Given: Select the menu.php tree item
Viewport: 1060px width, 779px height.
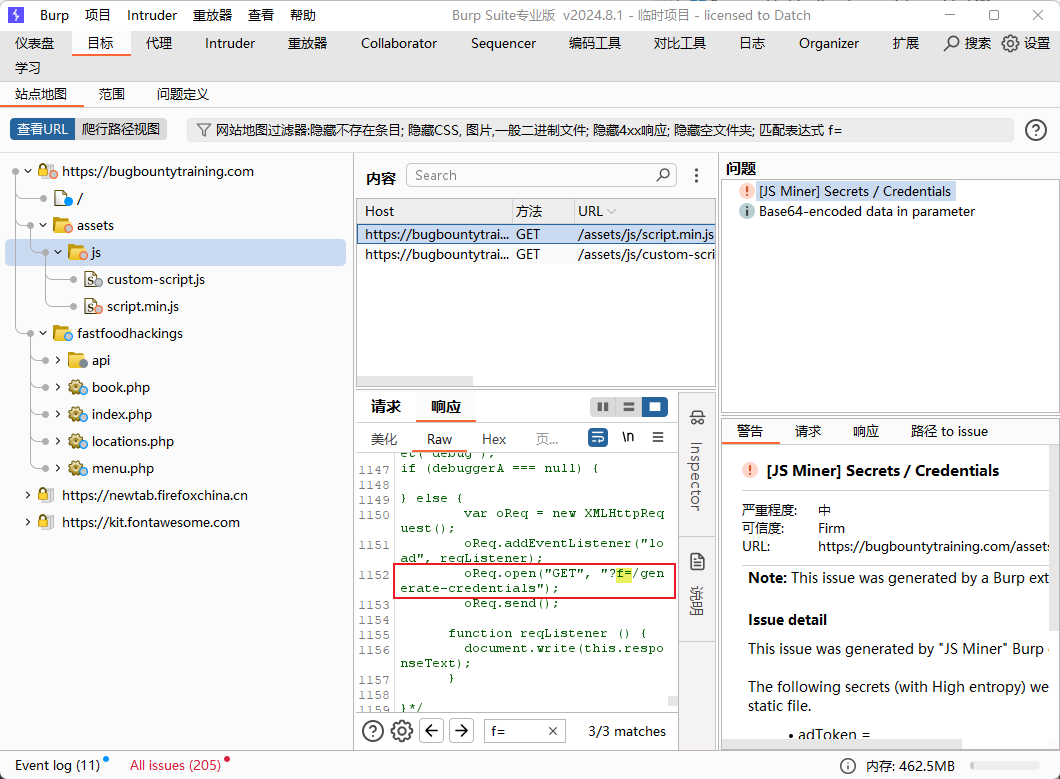Looking at the screenshot, I should click(122, 469).
